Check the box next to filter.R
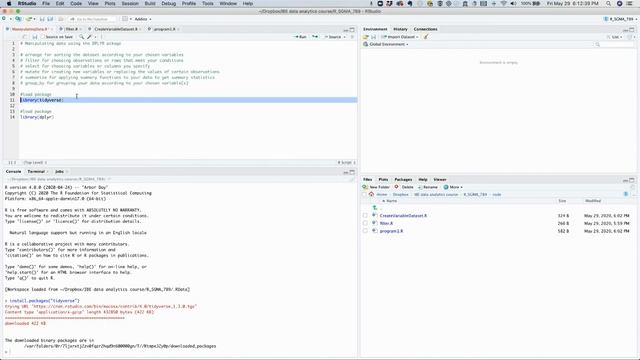 (365, 223)
